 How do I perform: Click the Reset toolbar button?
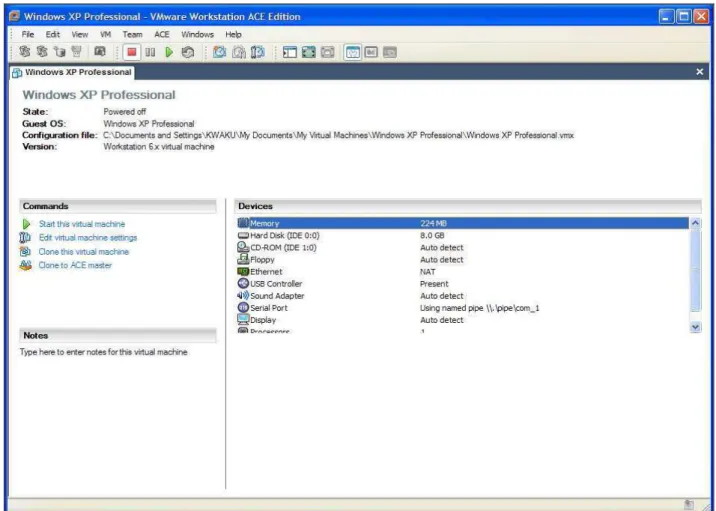[x=188, y=53]
